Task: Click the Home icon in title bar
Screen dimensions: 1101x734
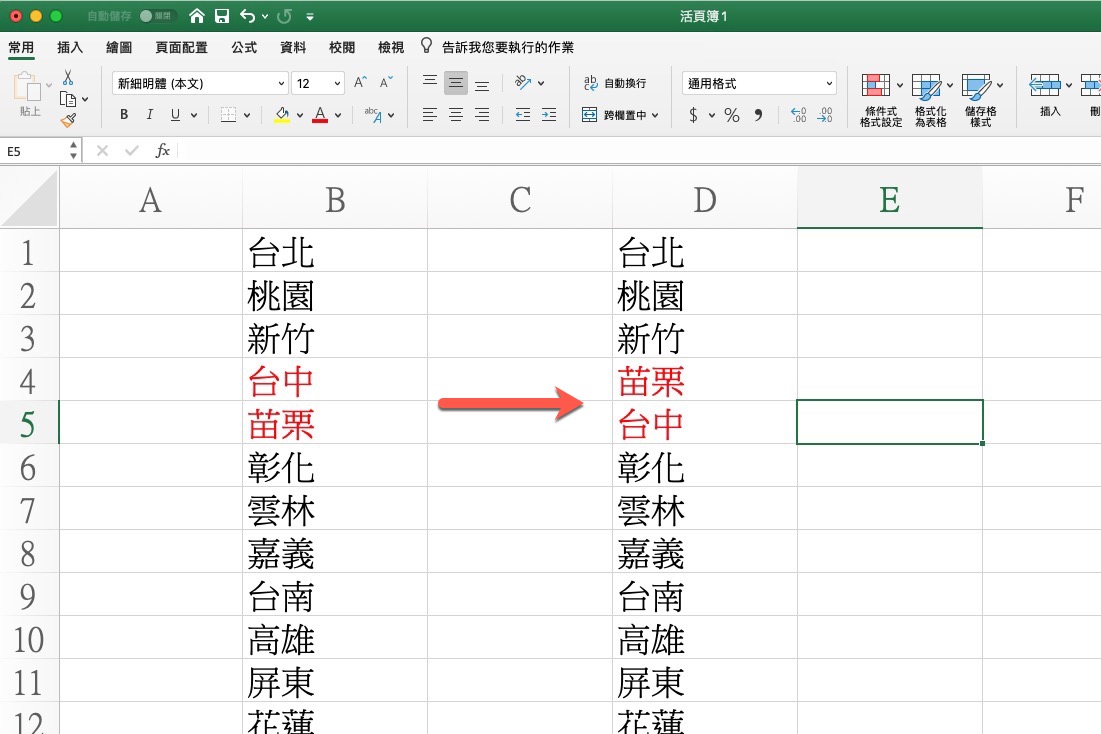Action: (197, 16)
